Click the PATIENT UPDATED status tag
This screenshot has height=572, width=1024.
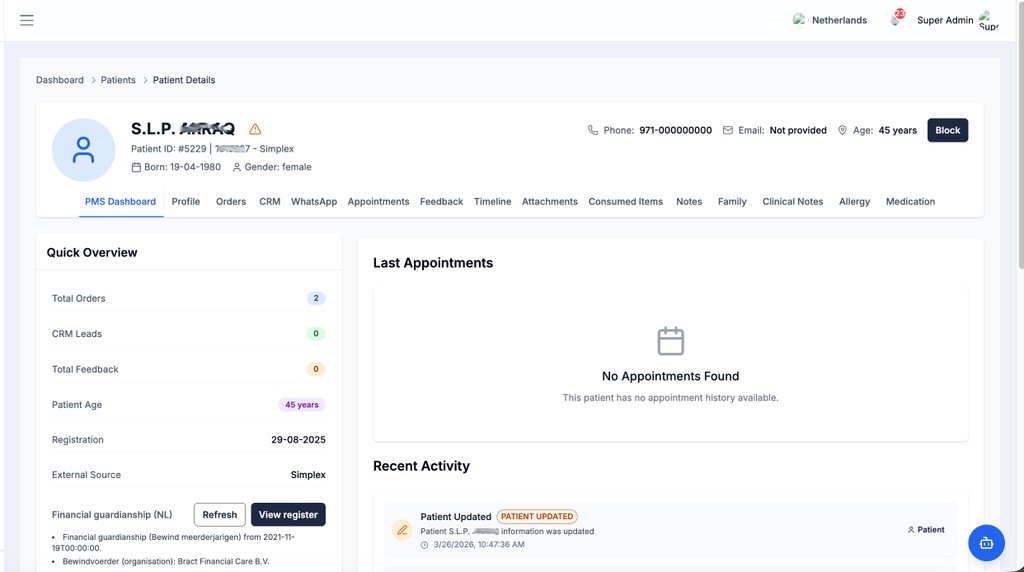[537, 516]
